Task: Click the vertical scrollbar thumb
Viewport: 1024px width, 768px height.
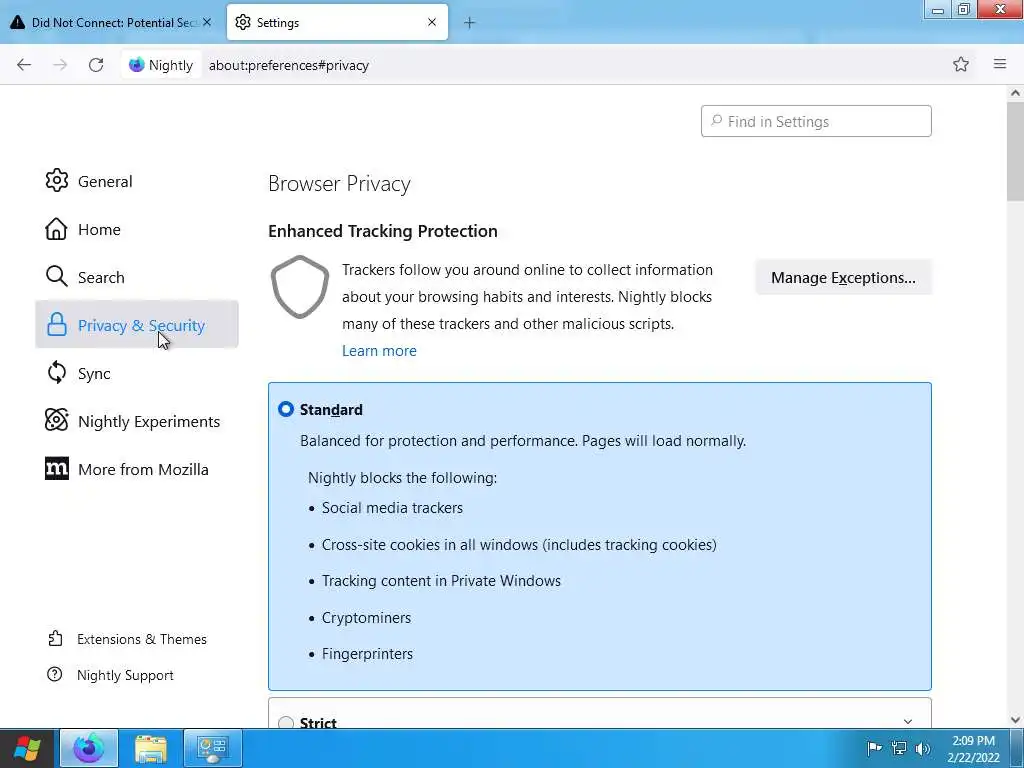Action: click(x=1015, y=152)
